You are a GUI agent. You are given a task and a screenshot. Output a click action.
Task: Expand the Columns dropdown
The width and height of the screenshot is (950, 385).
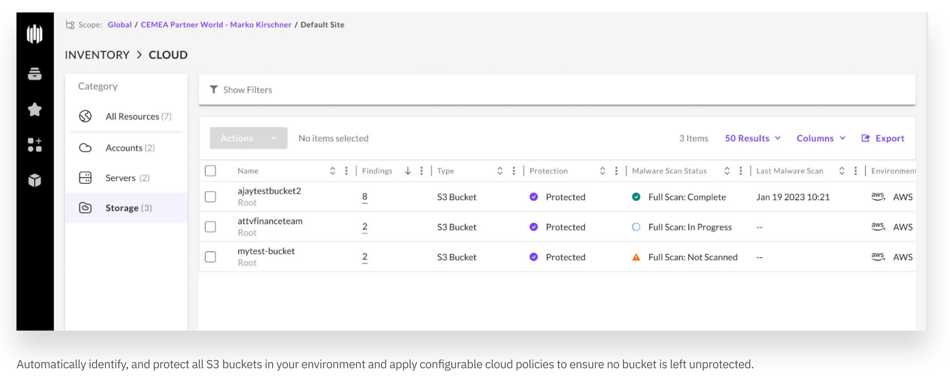point(821,138)
